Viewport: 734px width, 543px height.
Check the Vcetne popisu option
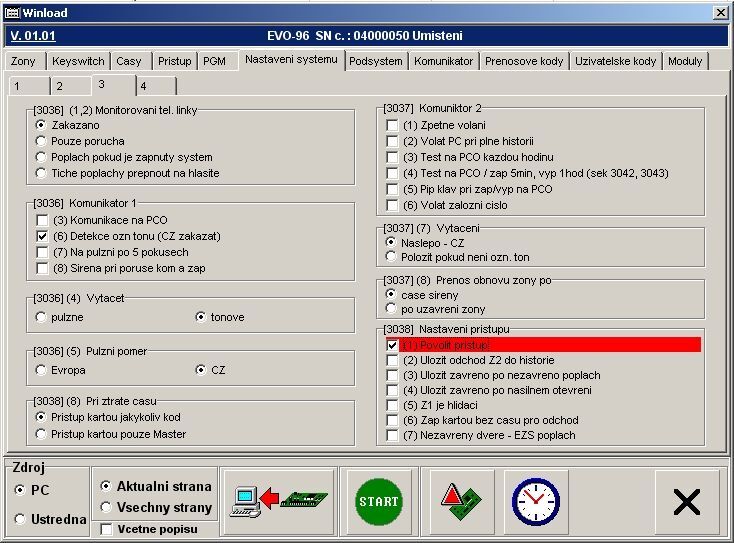pyautogui.click(x=107, y=529)
